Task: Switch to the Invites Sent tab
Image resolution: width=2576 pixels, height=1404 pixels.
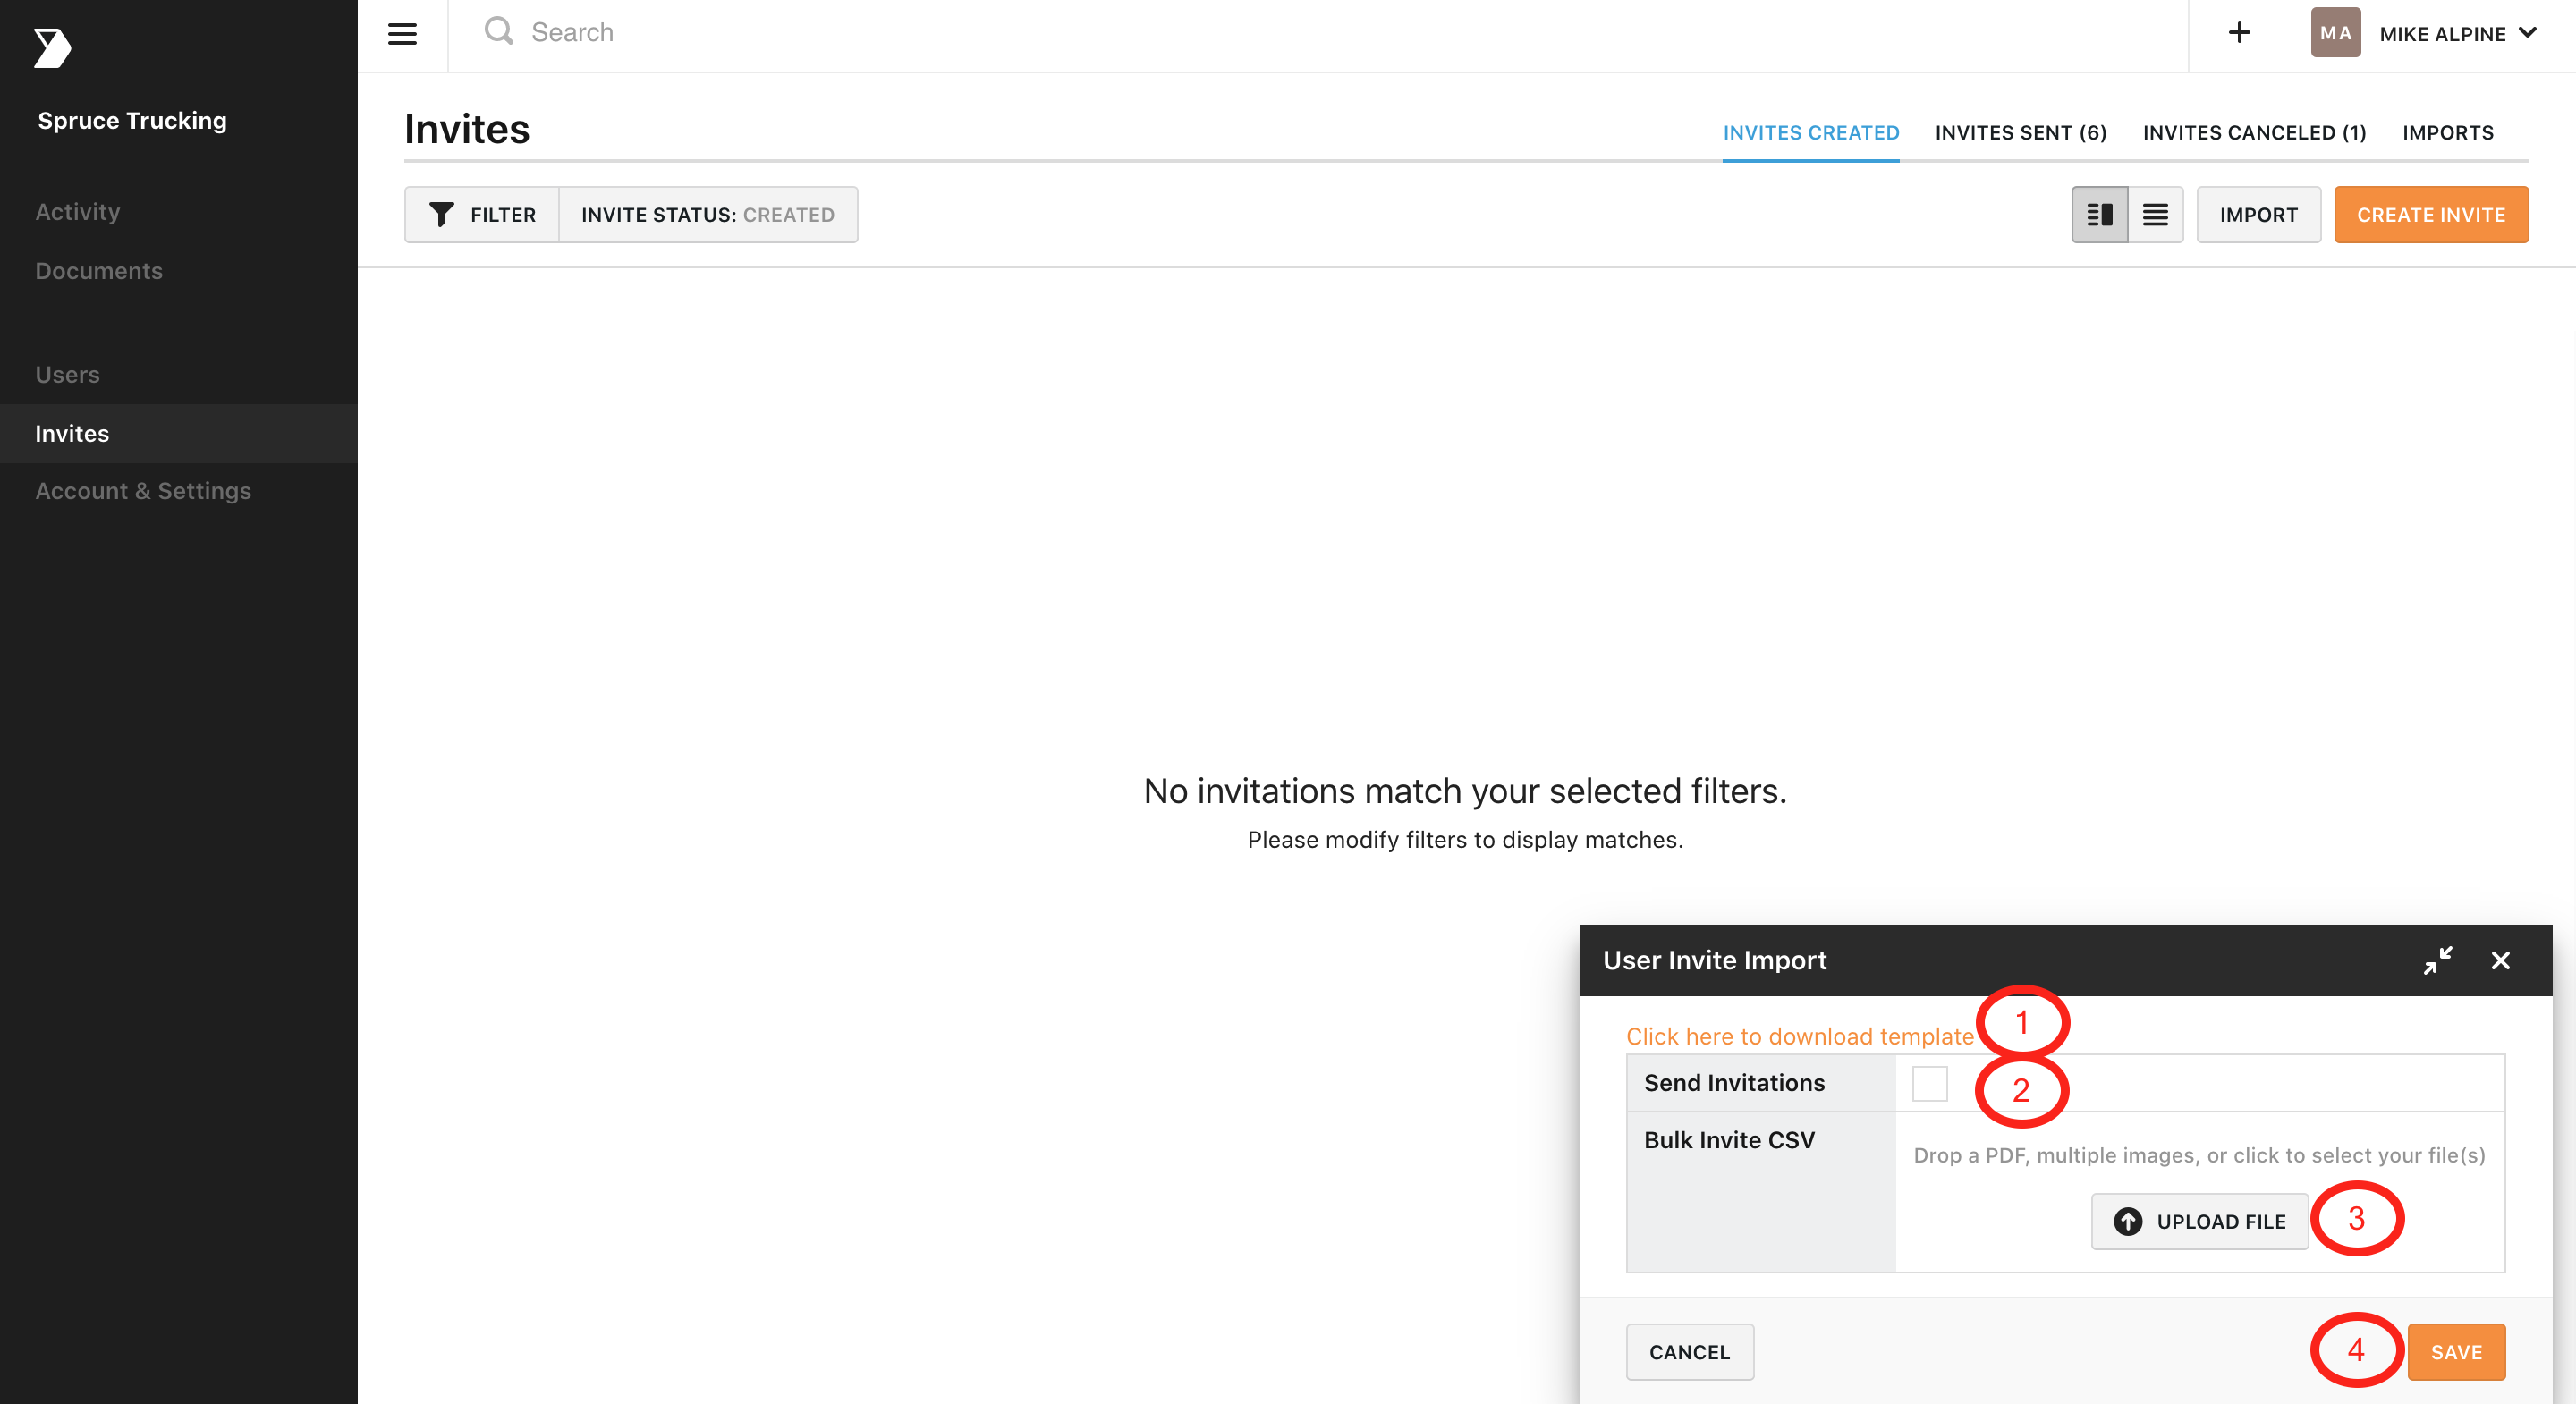Action: pyautogui.click(x=2020, y=133)
